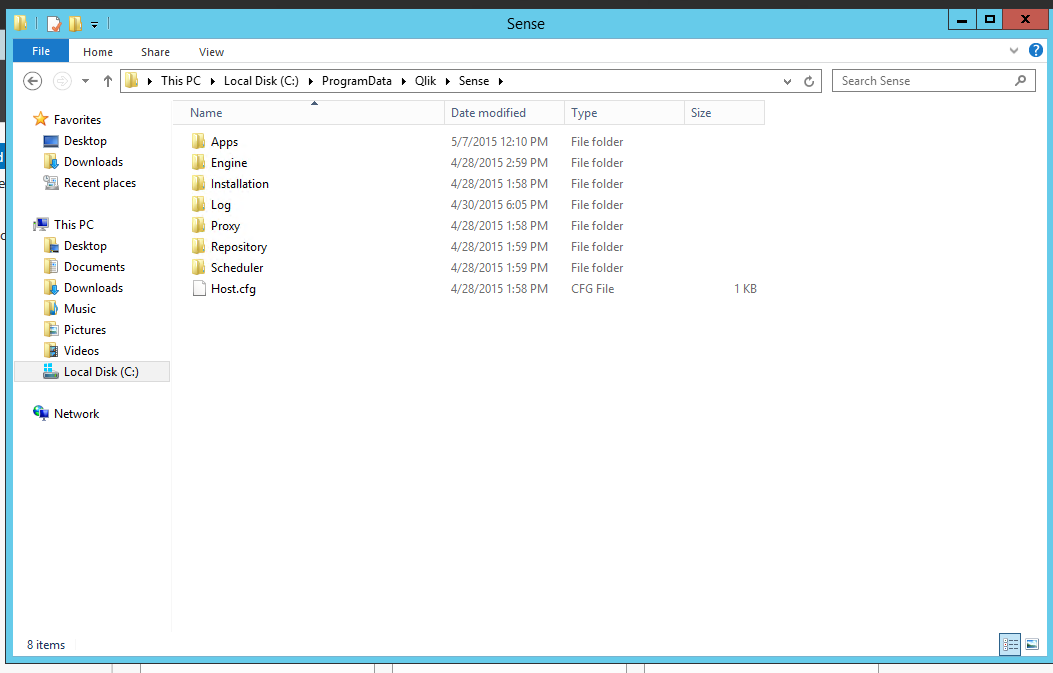Switch to Large icons view
Screen dimensions: 1053x673
[x=1032, y=644]
